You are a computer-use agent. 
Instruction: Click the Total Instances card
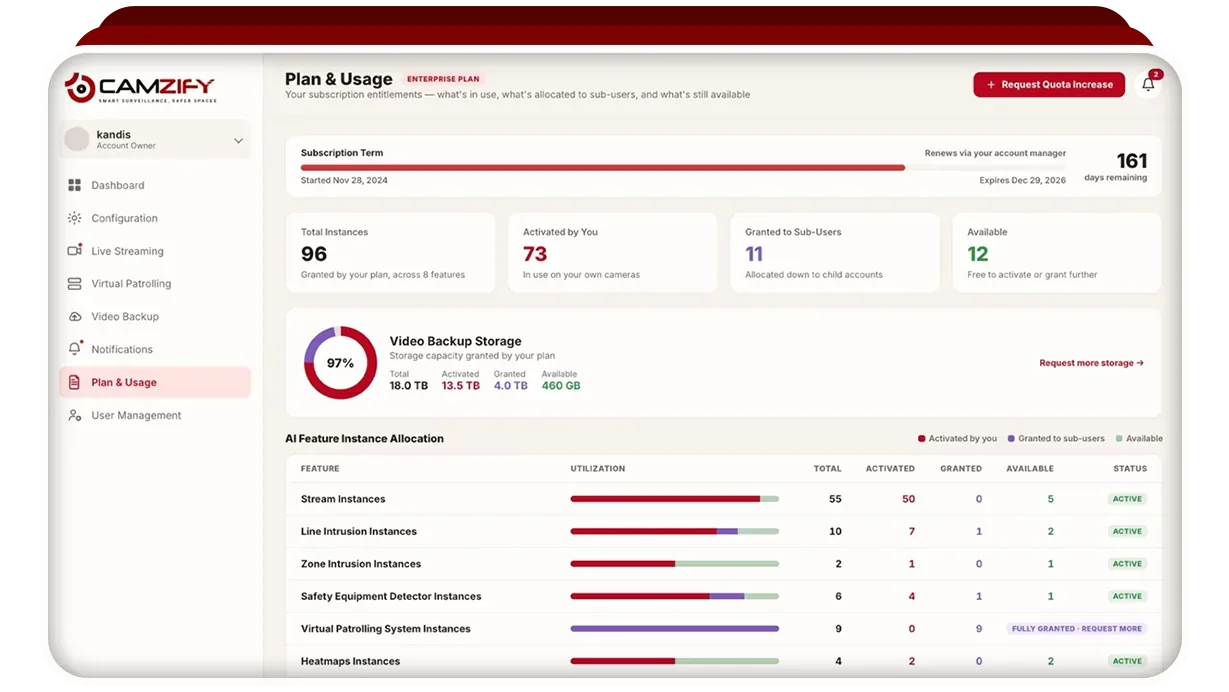[x=390, y=253]
